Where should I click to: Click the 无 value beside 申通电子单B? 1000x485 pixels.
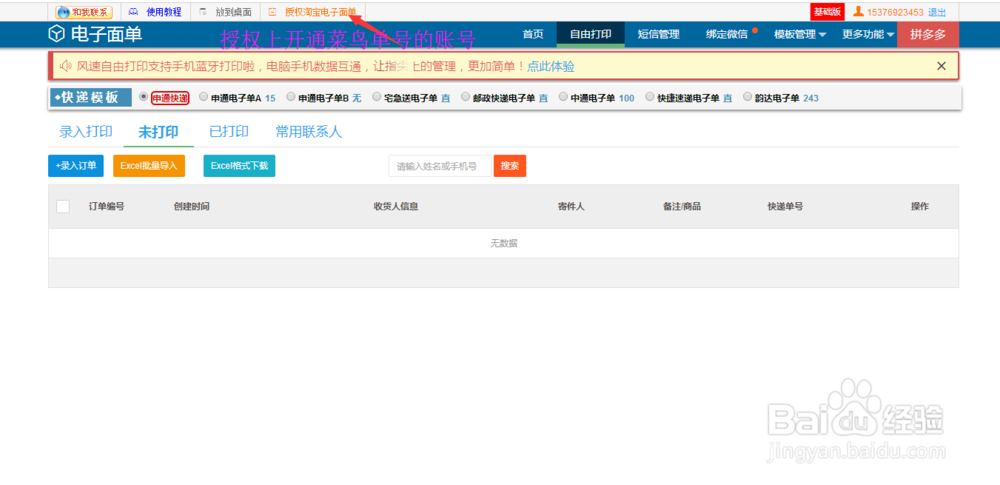(357, 98)
